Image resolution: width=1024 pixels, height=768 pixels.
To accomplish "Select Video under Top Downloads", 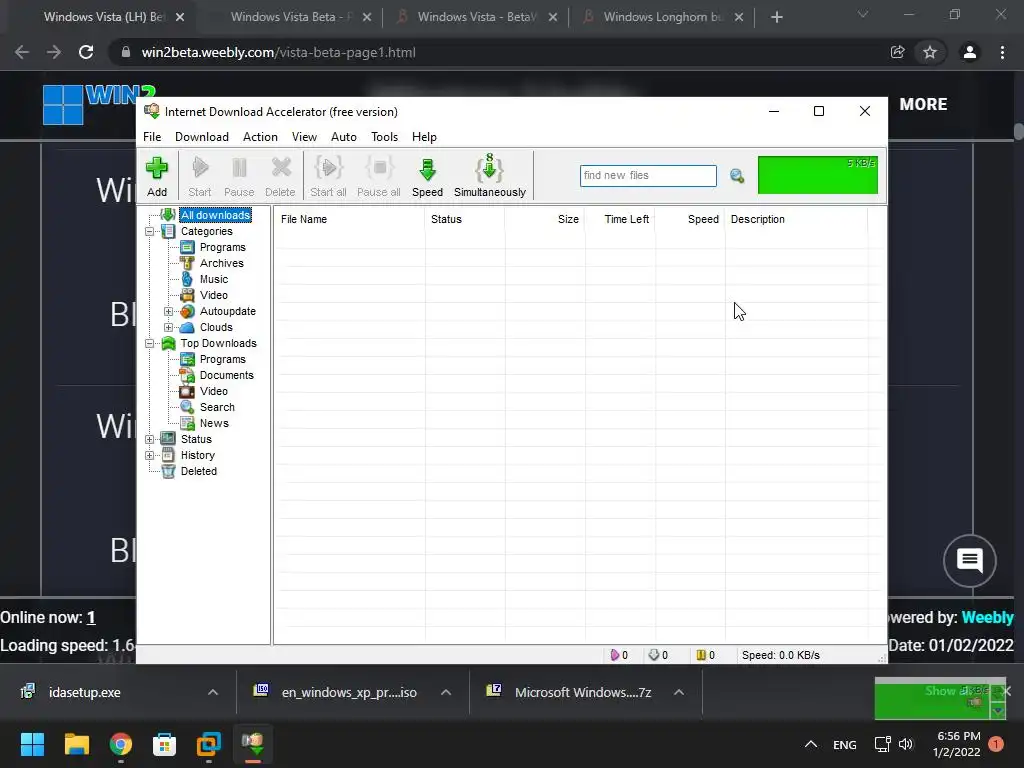I will (x=214, y=391).
